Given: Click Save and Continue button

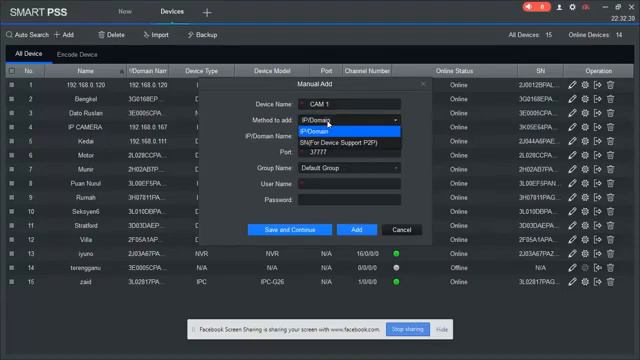Looking at the screenshot, I should coord(290,230).
